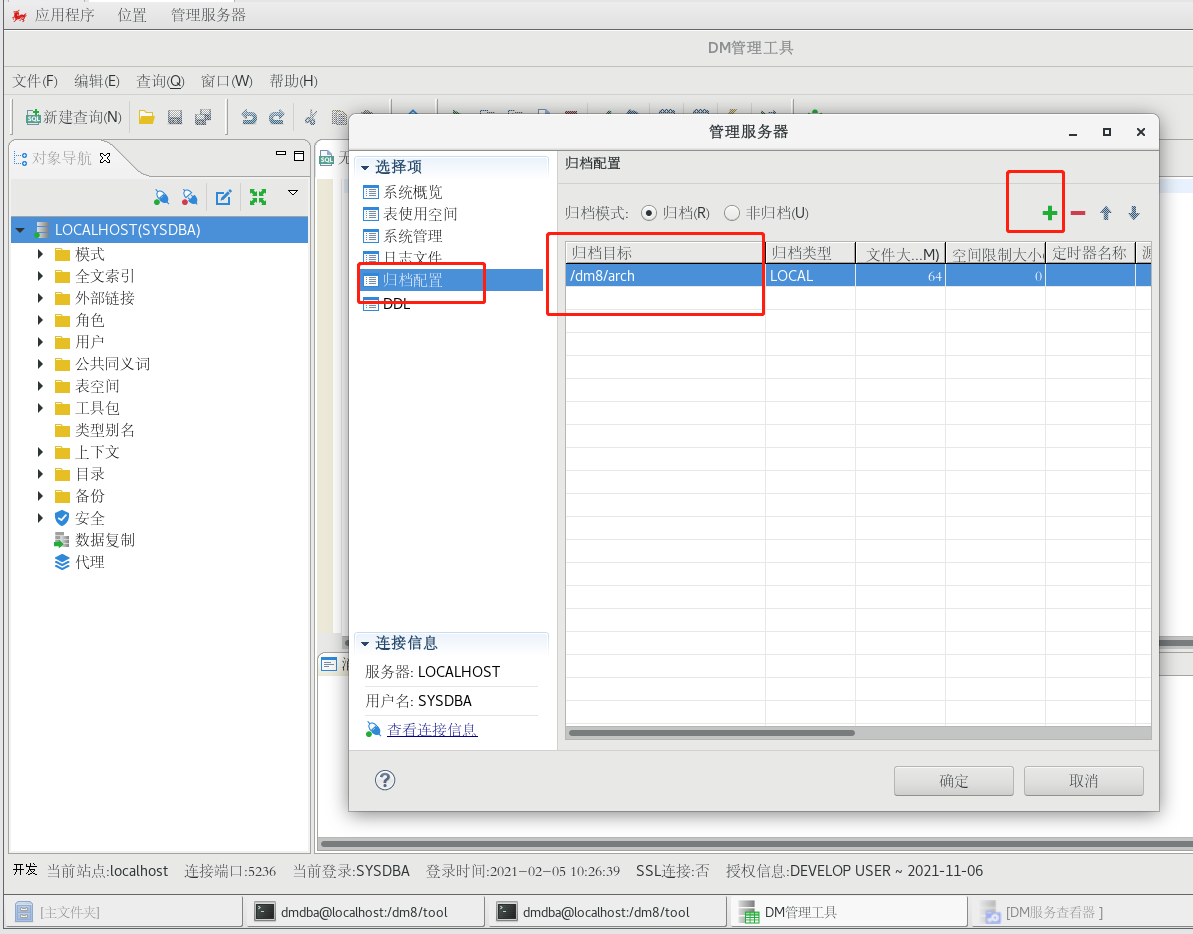Click the New Query (新建查询) toolbar button

click(x=74, y=117)
